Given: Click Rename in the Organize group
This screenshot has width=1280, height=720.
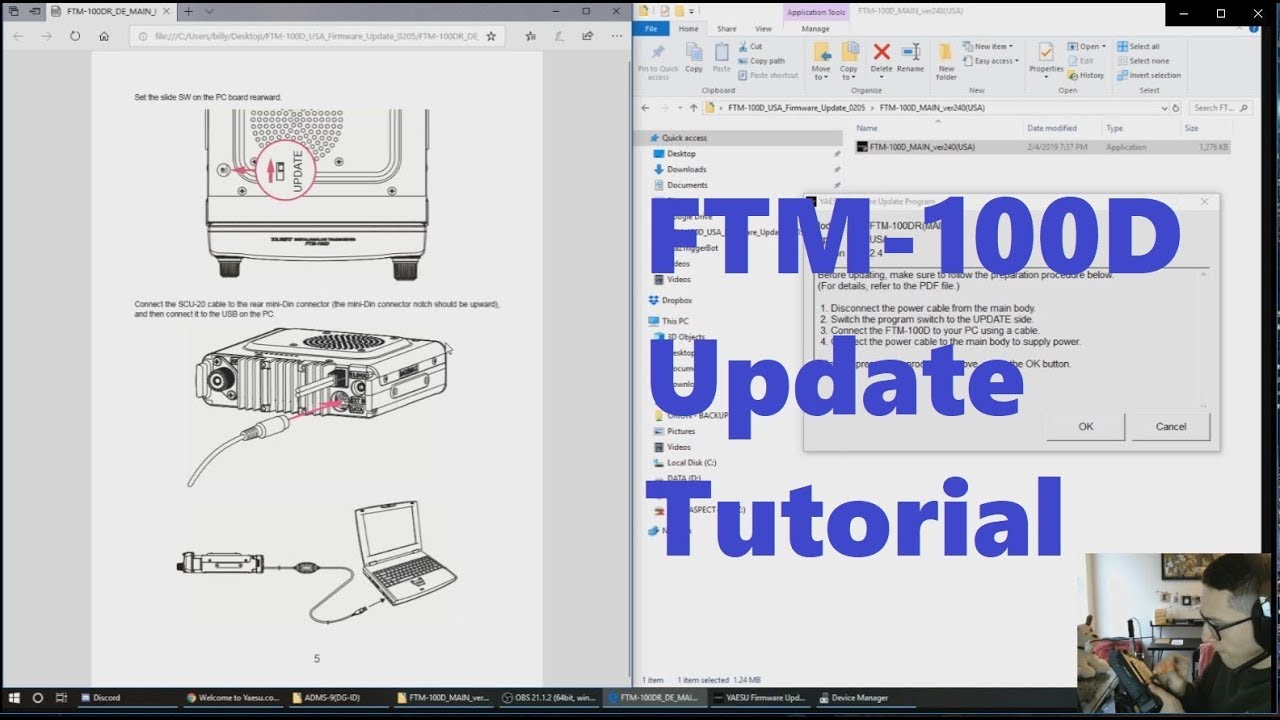Looking at the screenshot, I should tap(910, 58).
